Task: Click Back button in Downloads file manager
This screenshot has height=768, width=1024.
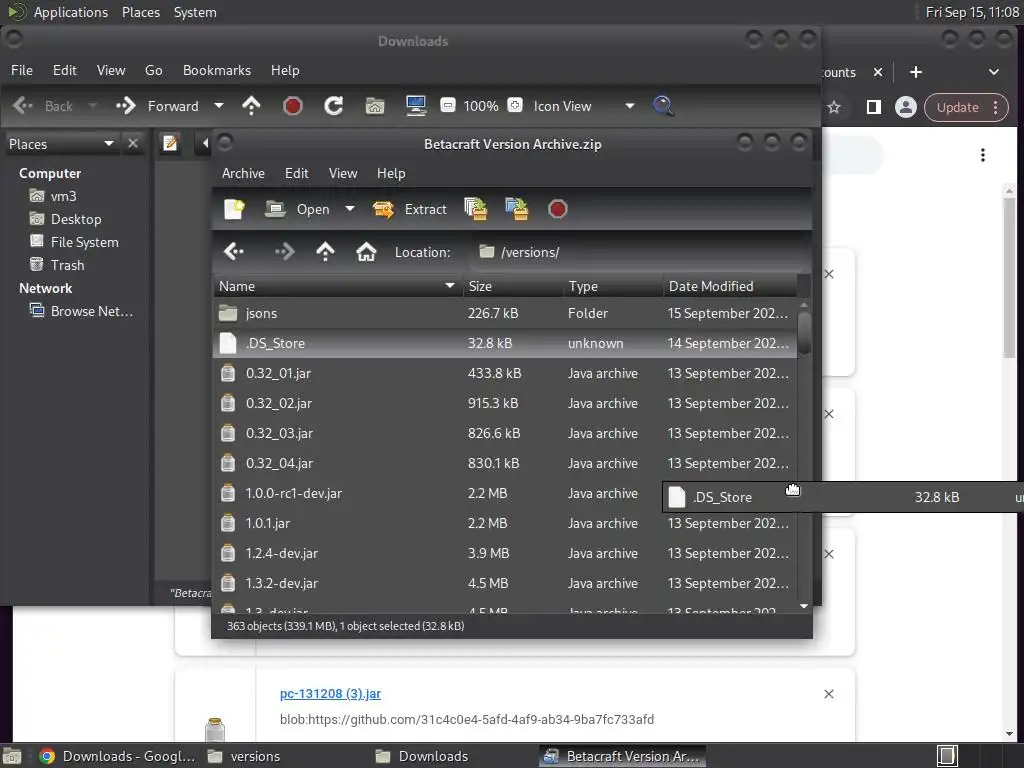Action: tap(43, 106)
